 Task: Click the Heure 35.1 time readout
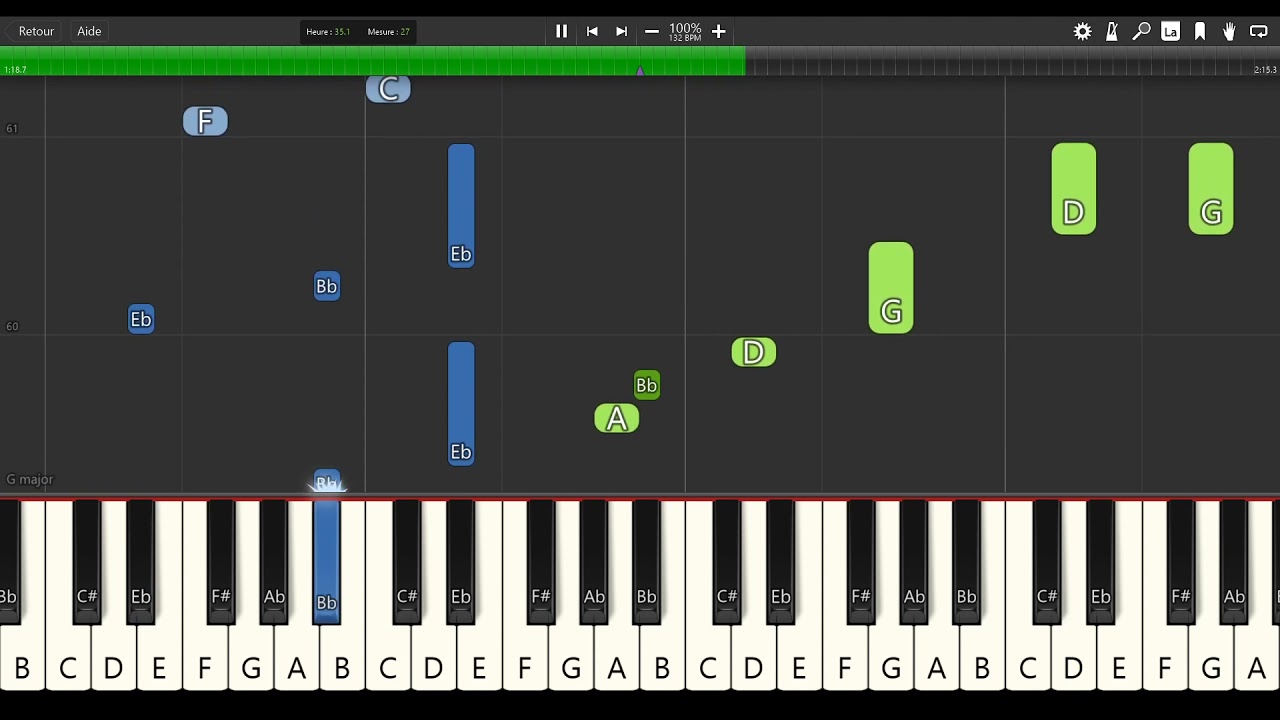328,32
